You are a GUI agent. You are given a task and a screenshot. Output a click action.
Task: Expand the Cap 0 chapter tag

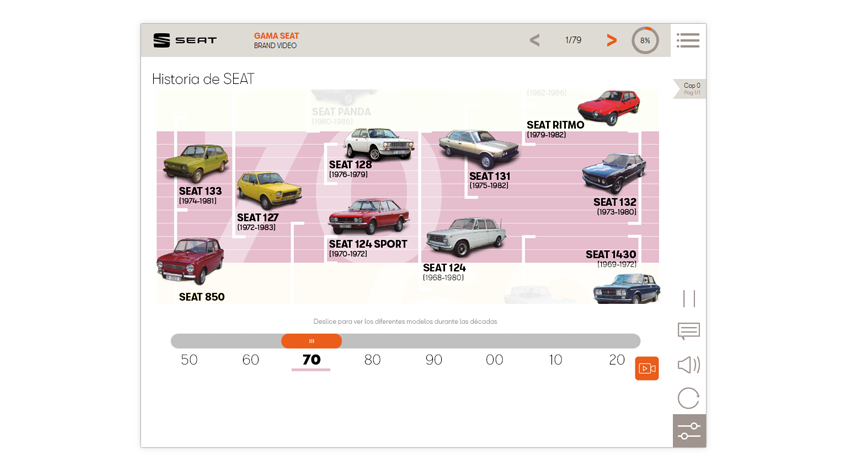[690, 88]
